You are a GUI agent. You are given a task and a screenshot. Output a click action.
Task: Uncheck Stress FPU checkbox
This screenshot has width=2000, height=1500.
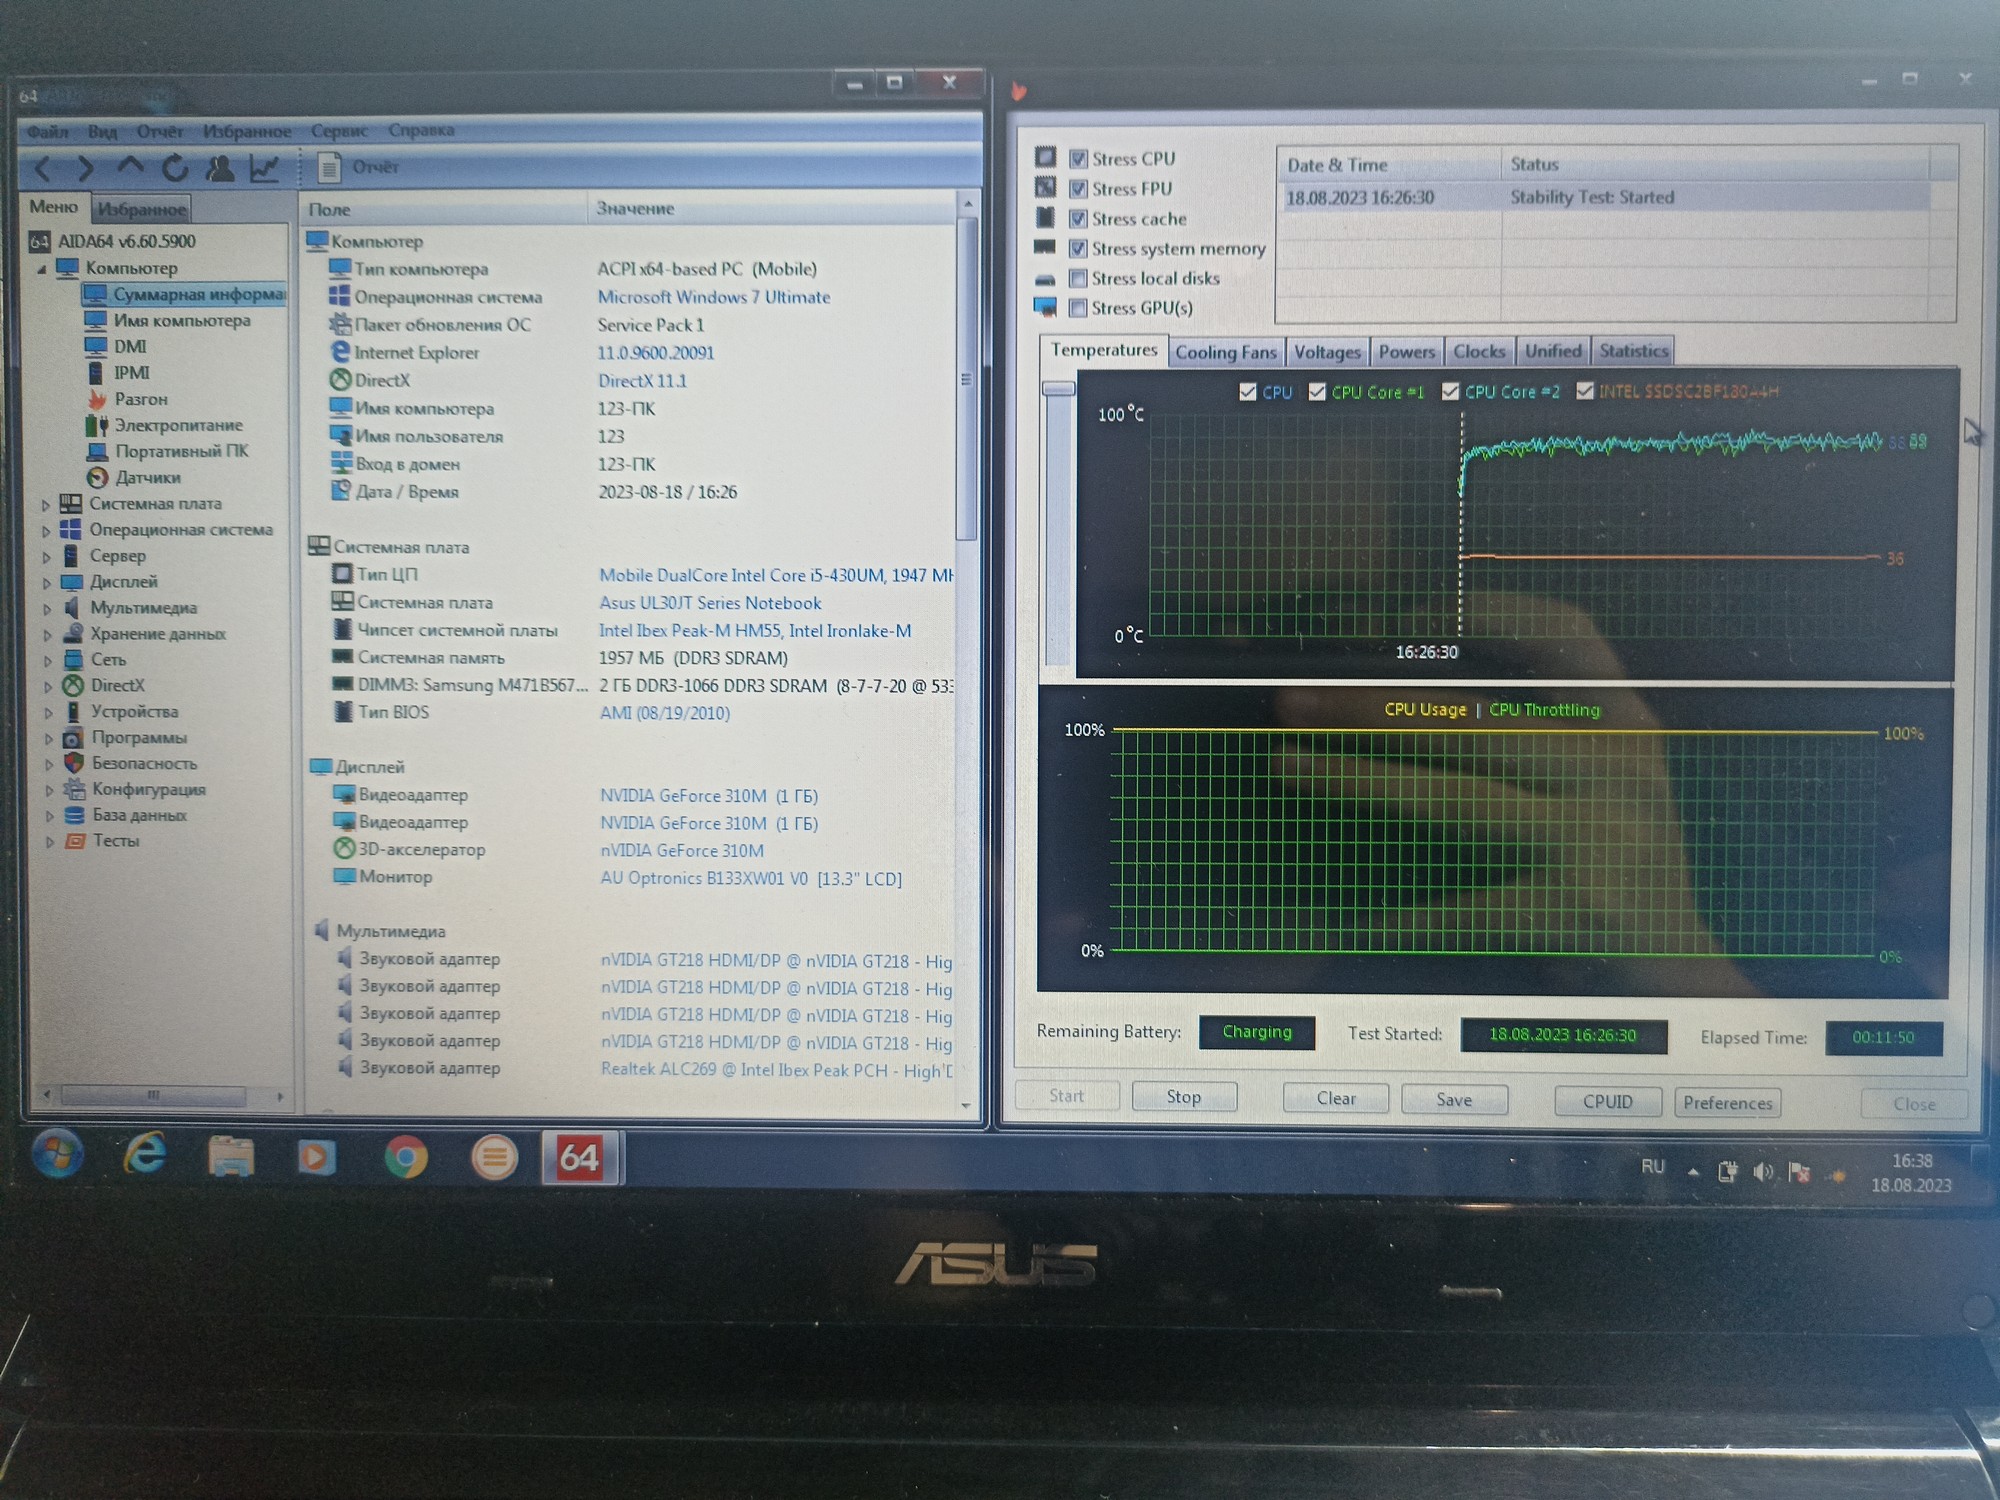(1078, 188)
